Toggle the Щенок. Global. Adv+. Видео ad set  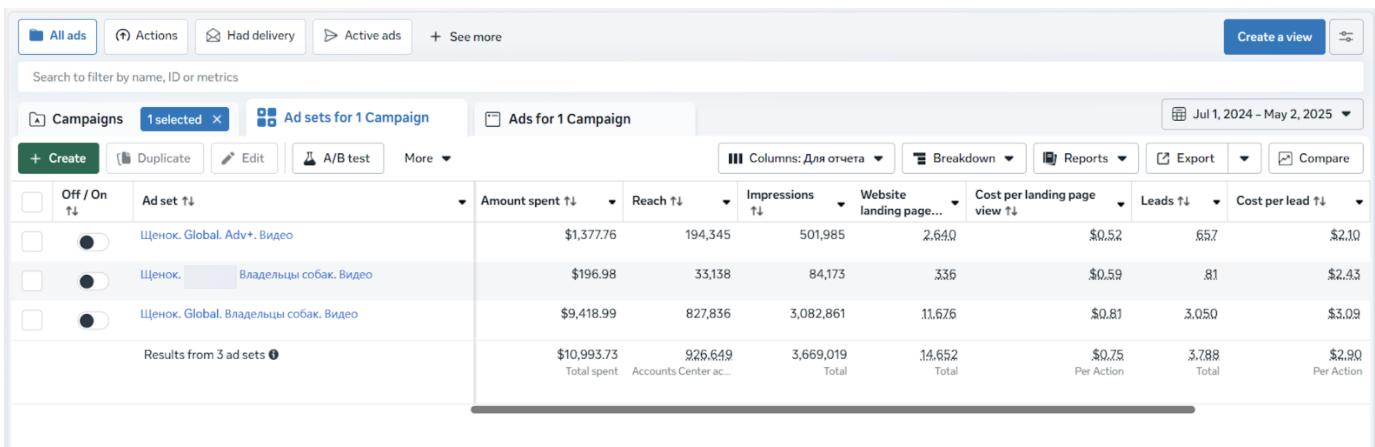point(93,241)
